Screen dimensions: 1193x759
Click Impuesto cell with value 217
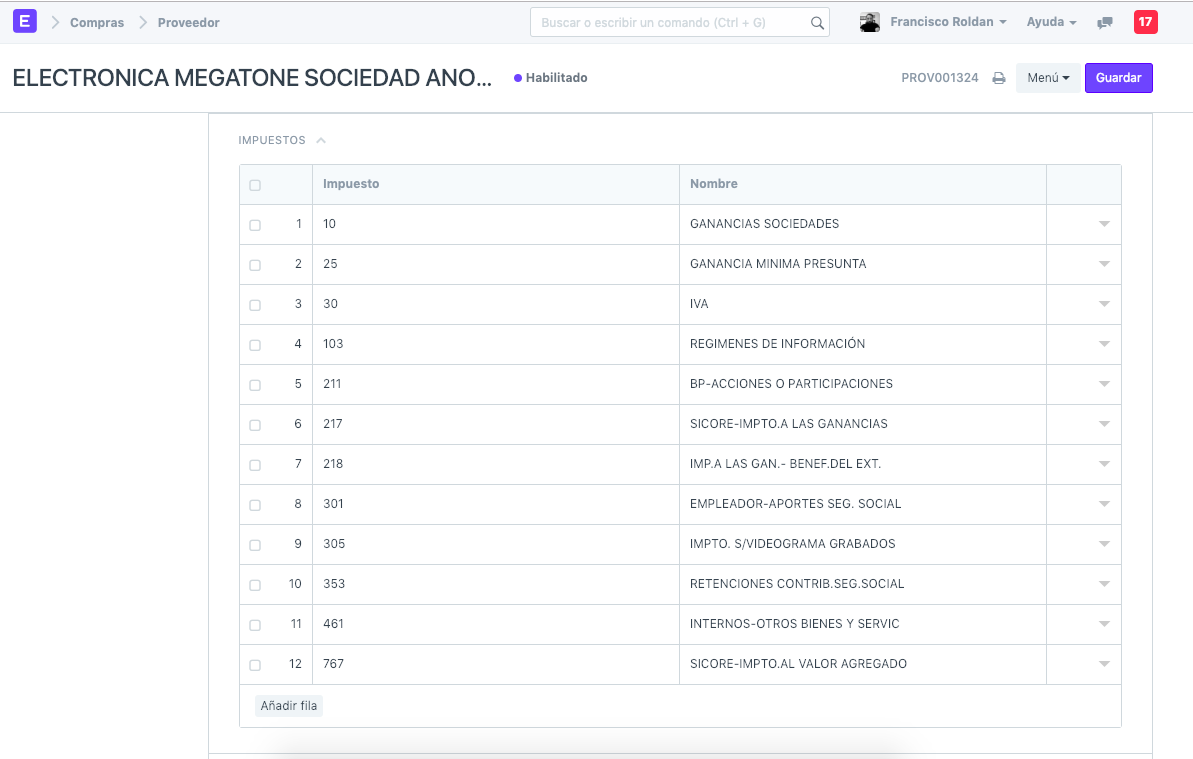(495, 424)
